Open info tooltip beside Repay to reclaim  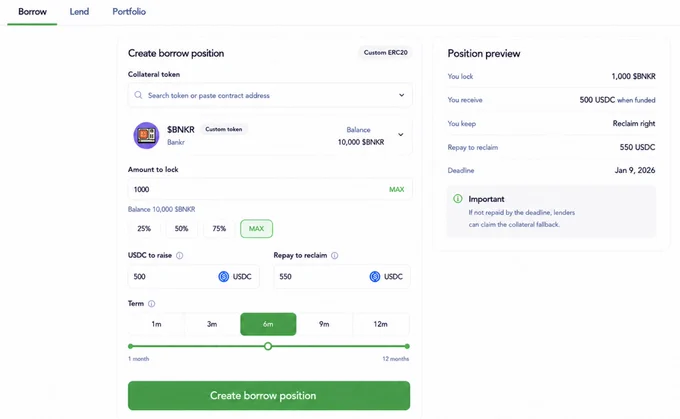click(x=334, y=255)
